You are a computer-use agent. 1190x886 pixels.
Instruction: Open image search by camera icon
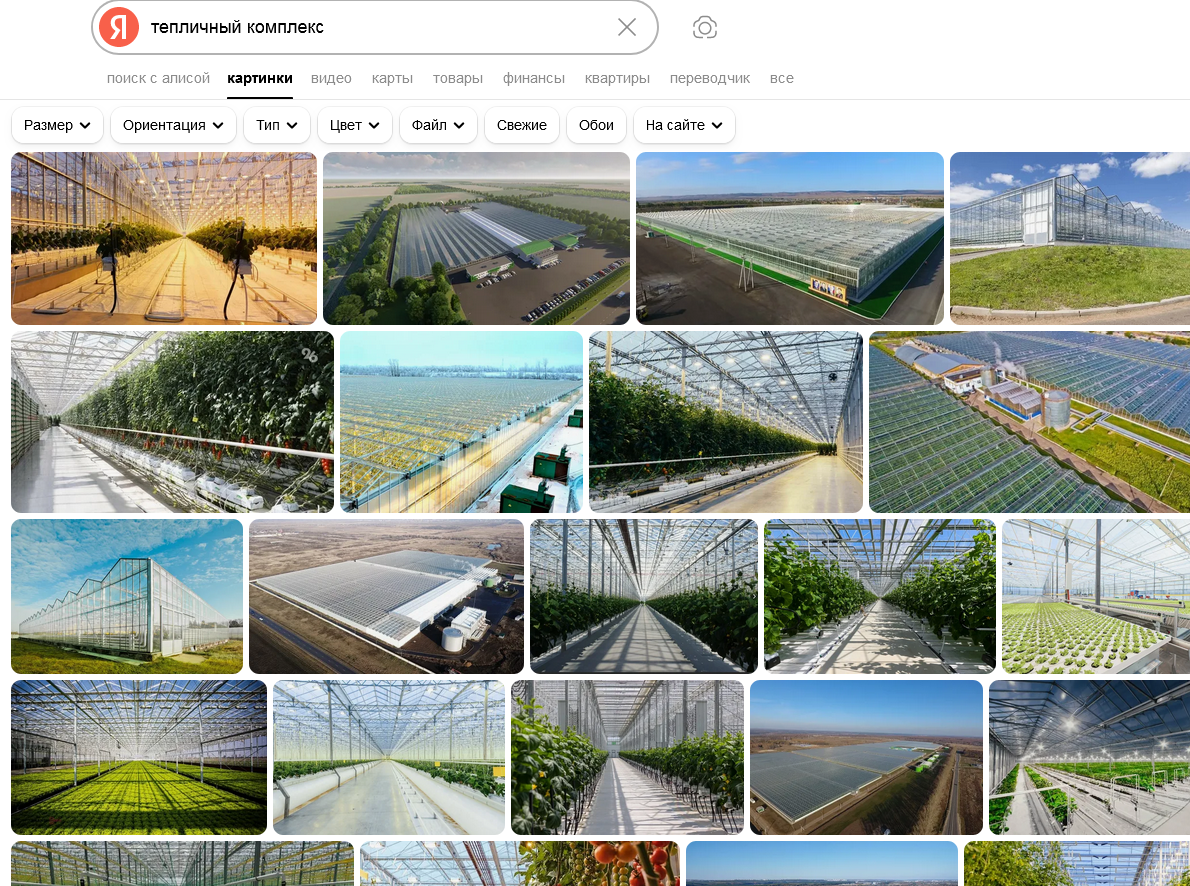(x=705, y=27)
